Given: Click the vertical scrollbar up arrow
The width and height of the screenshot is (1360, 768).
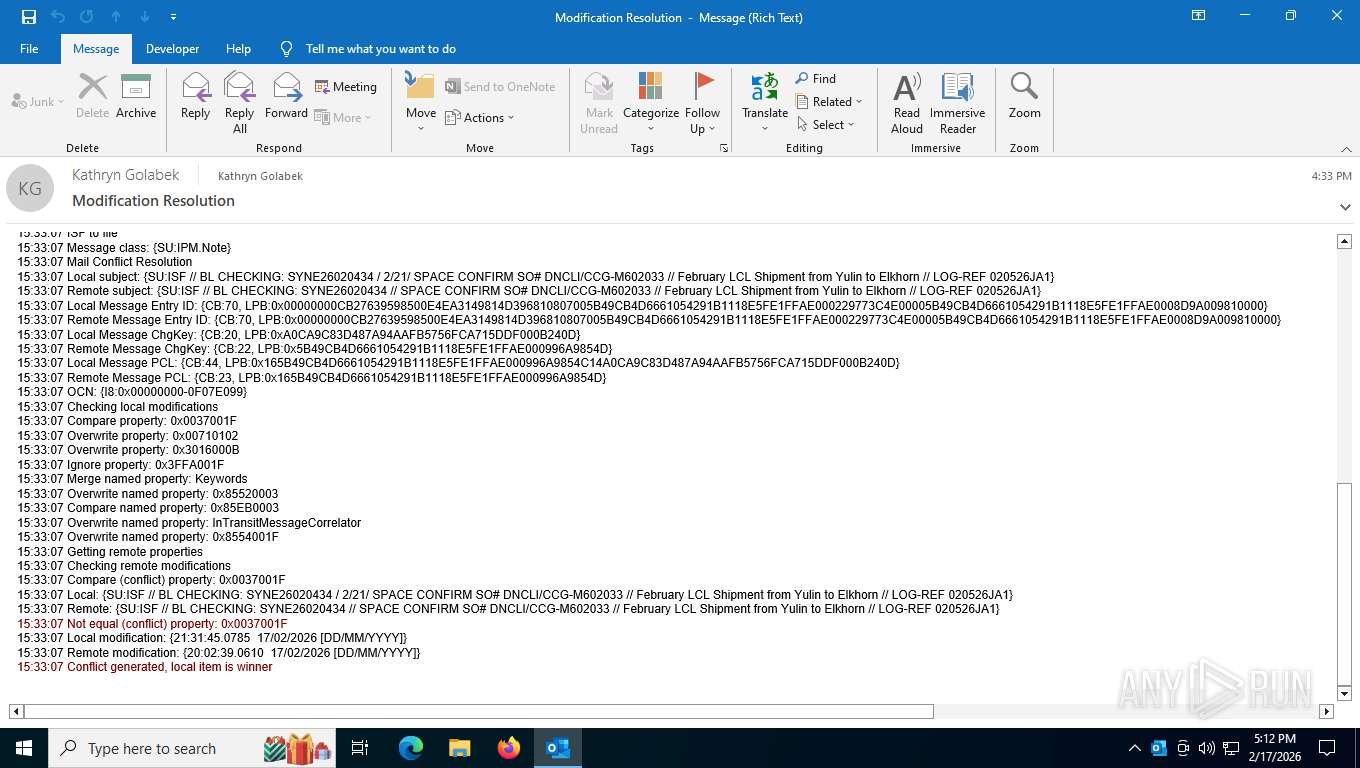Looking at the screenshot, I should tap(1344, 241).
